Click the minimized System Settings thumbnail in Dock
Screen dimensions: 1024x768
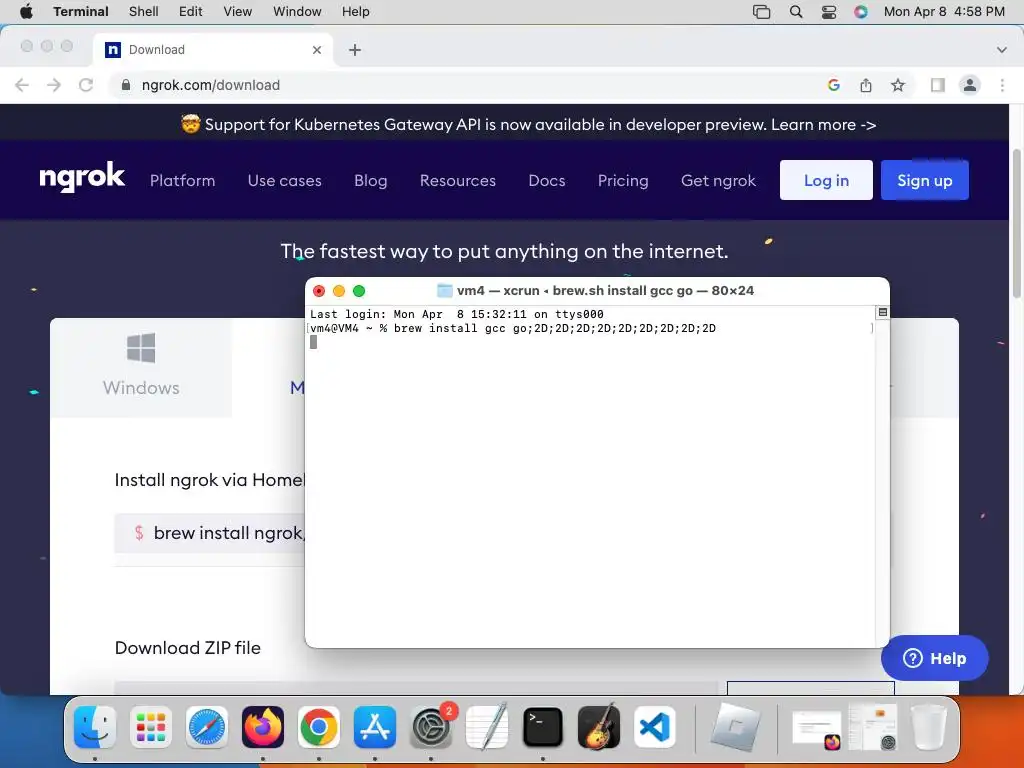(873, 727)
